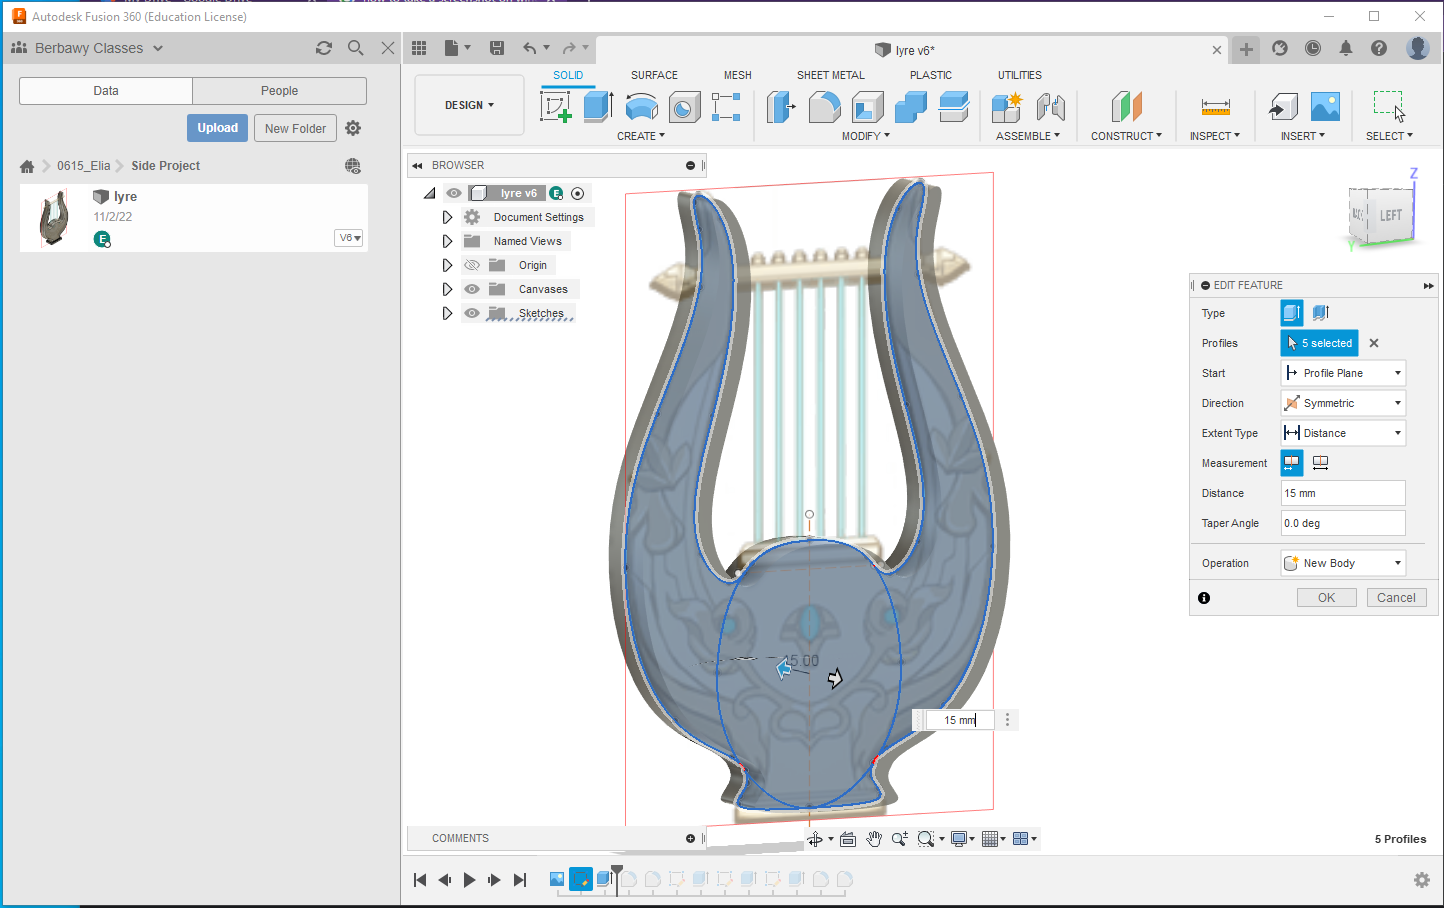Select the Revolve tool in toolbar
The width and height of the screenshot is (1444, 908).
click(641, 106)
